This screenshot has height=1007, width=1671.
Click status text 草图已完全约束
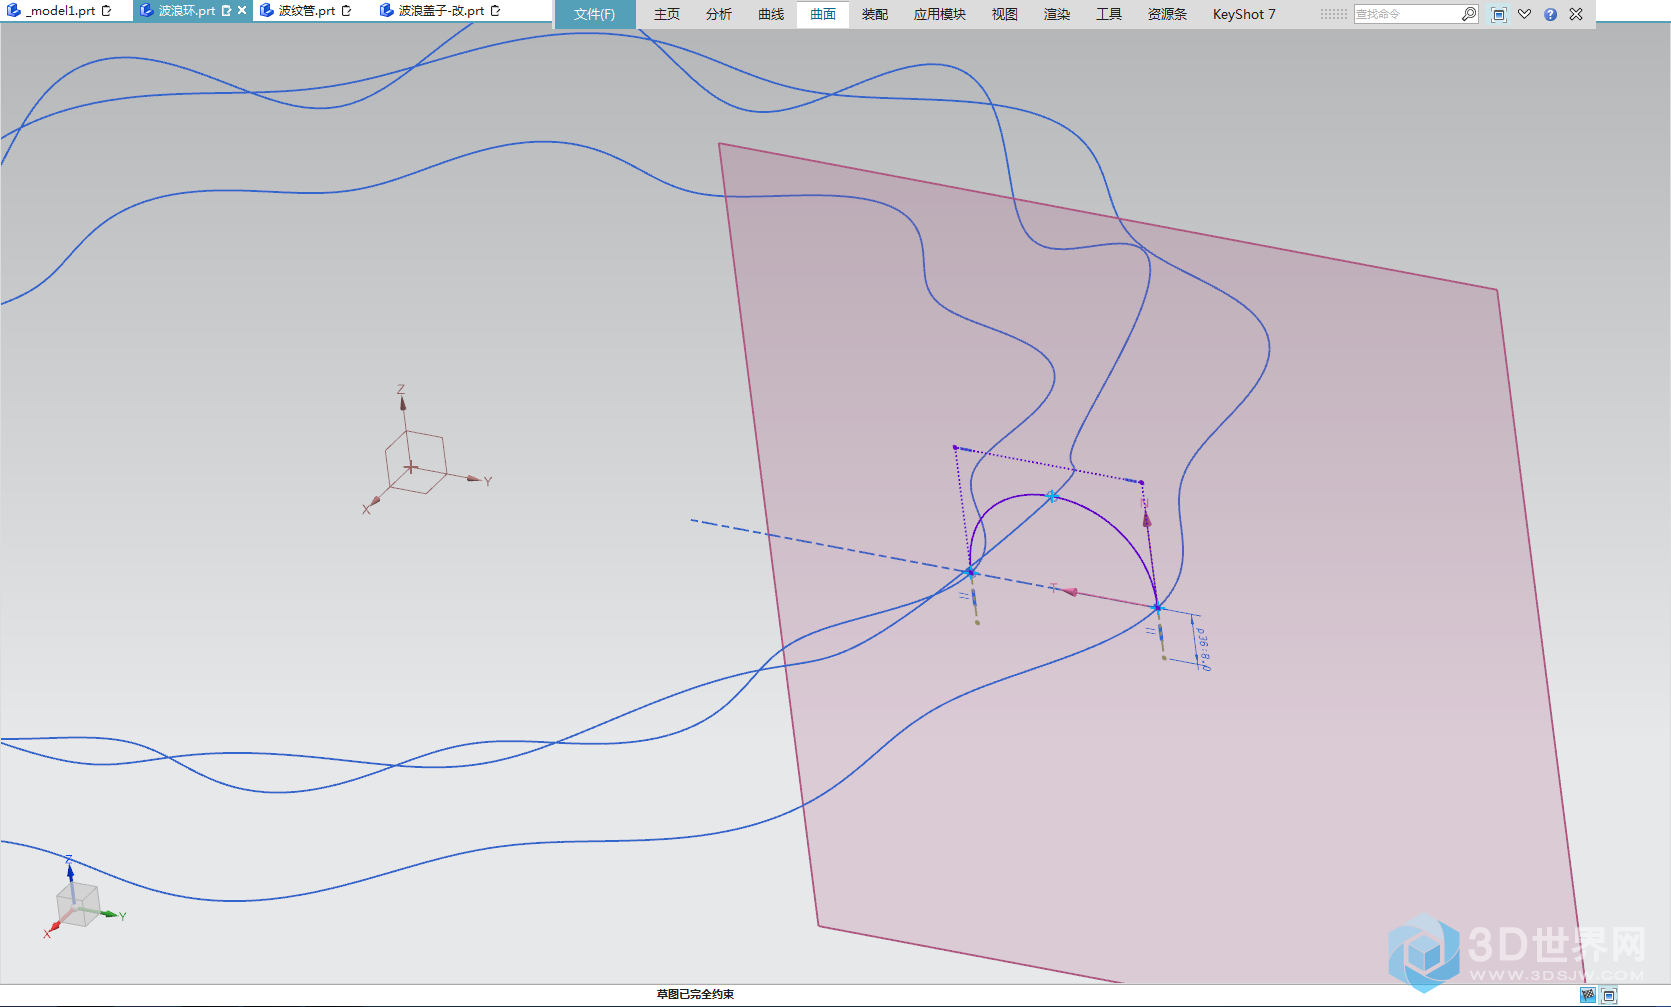point(695,994)
